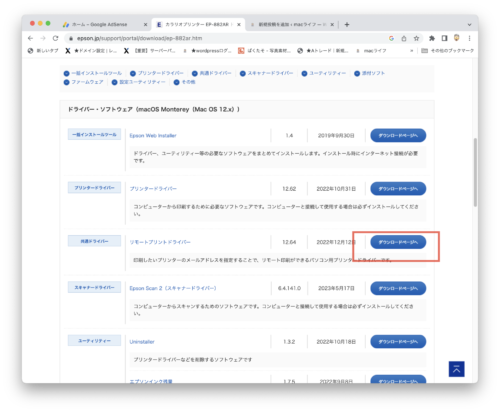
Task: Click the page vertical scrollbar
Action: coord(475,172)
